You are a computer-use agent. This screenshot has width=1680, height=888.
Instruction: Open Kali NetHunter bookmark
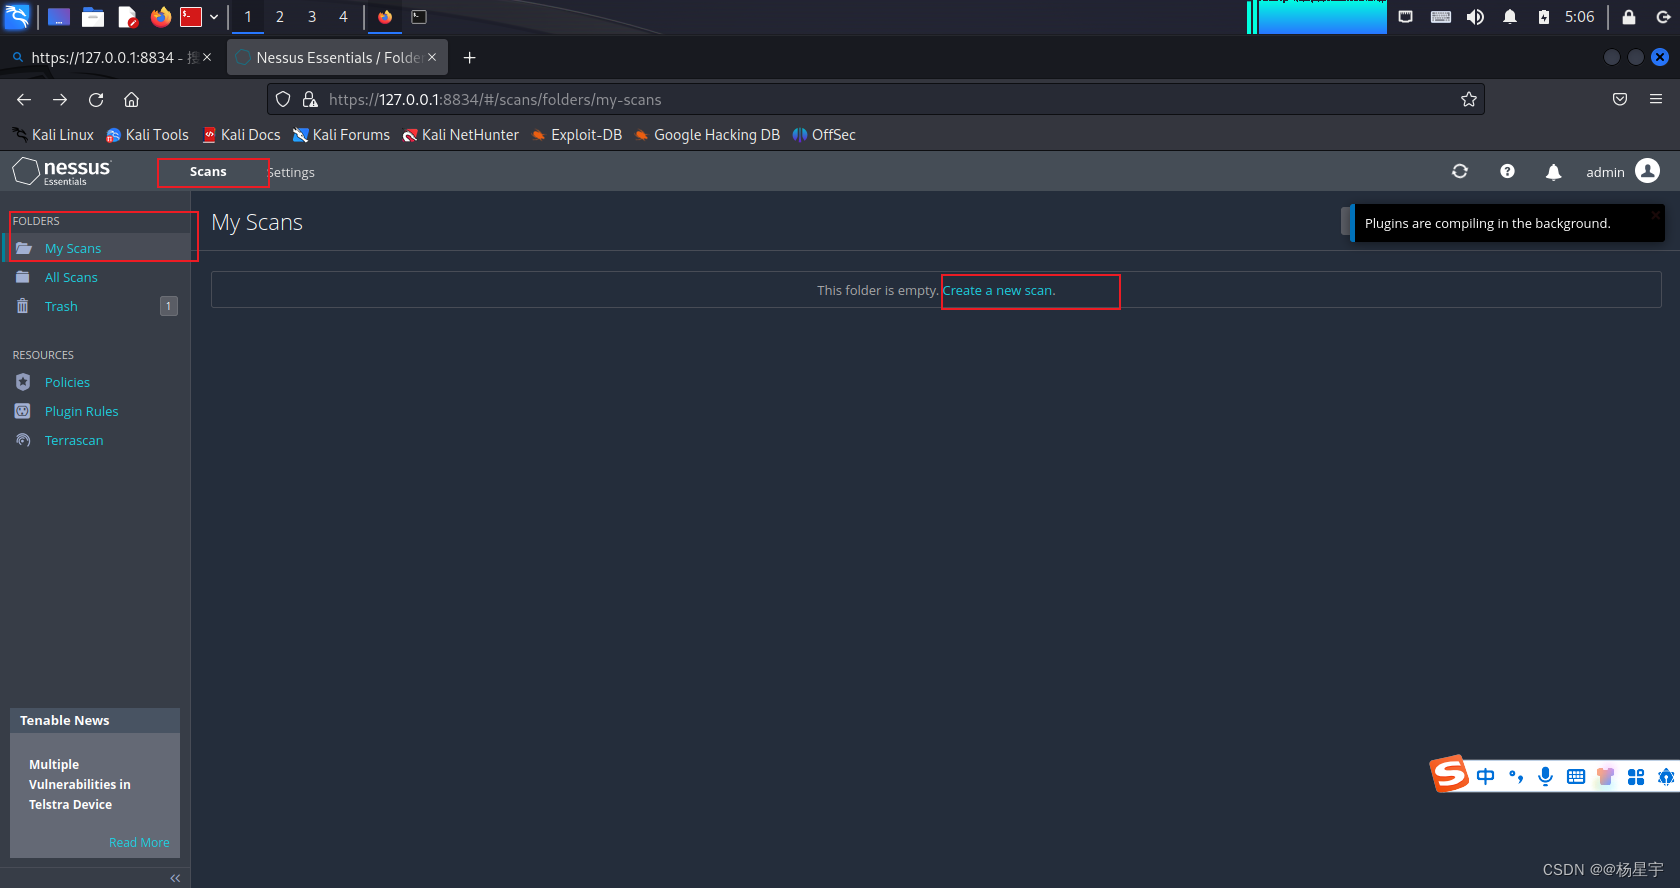tap(460, 135)
